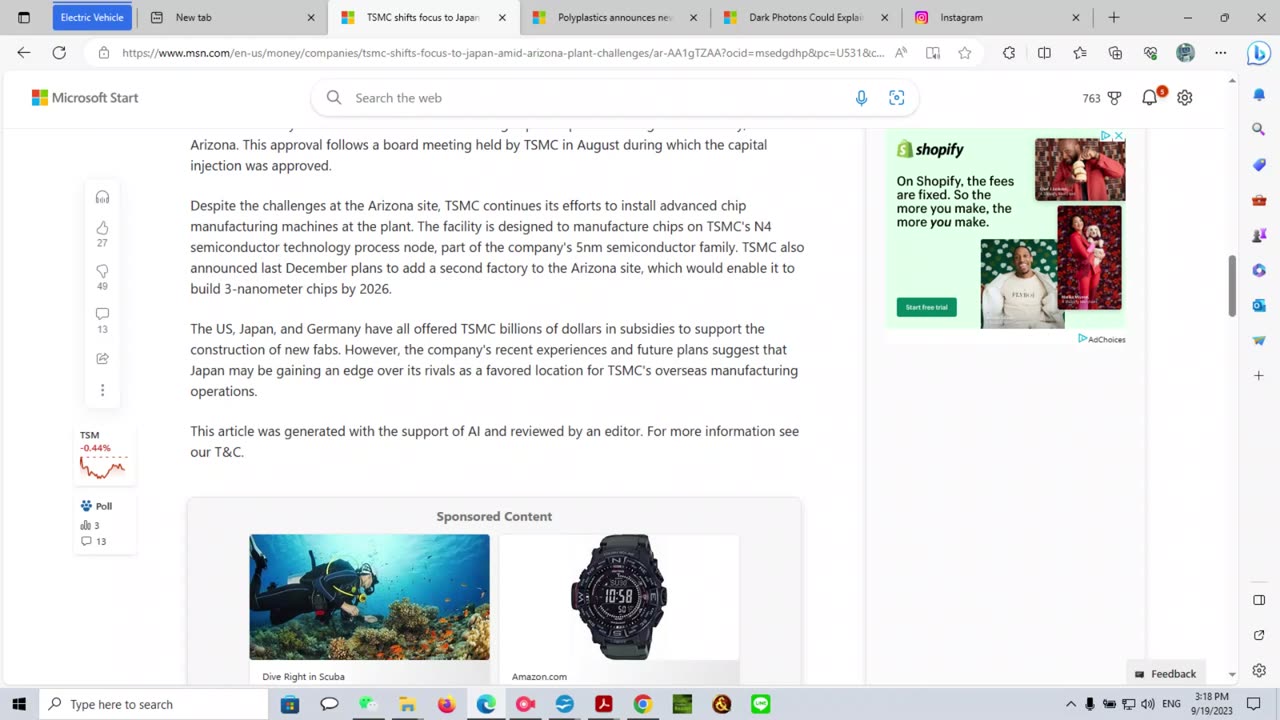Image resolution: width=1280 pixels, height=720 pixels.
Task: Listen to article headphones icon
Action: pos(102,197)
